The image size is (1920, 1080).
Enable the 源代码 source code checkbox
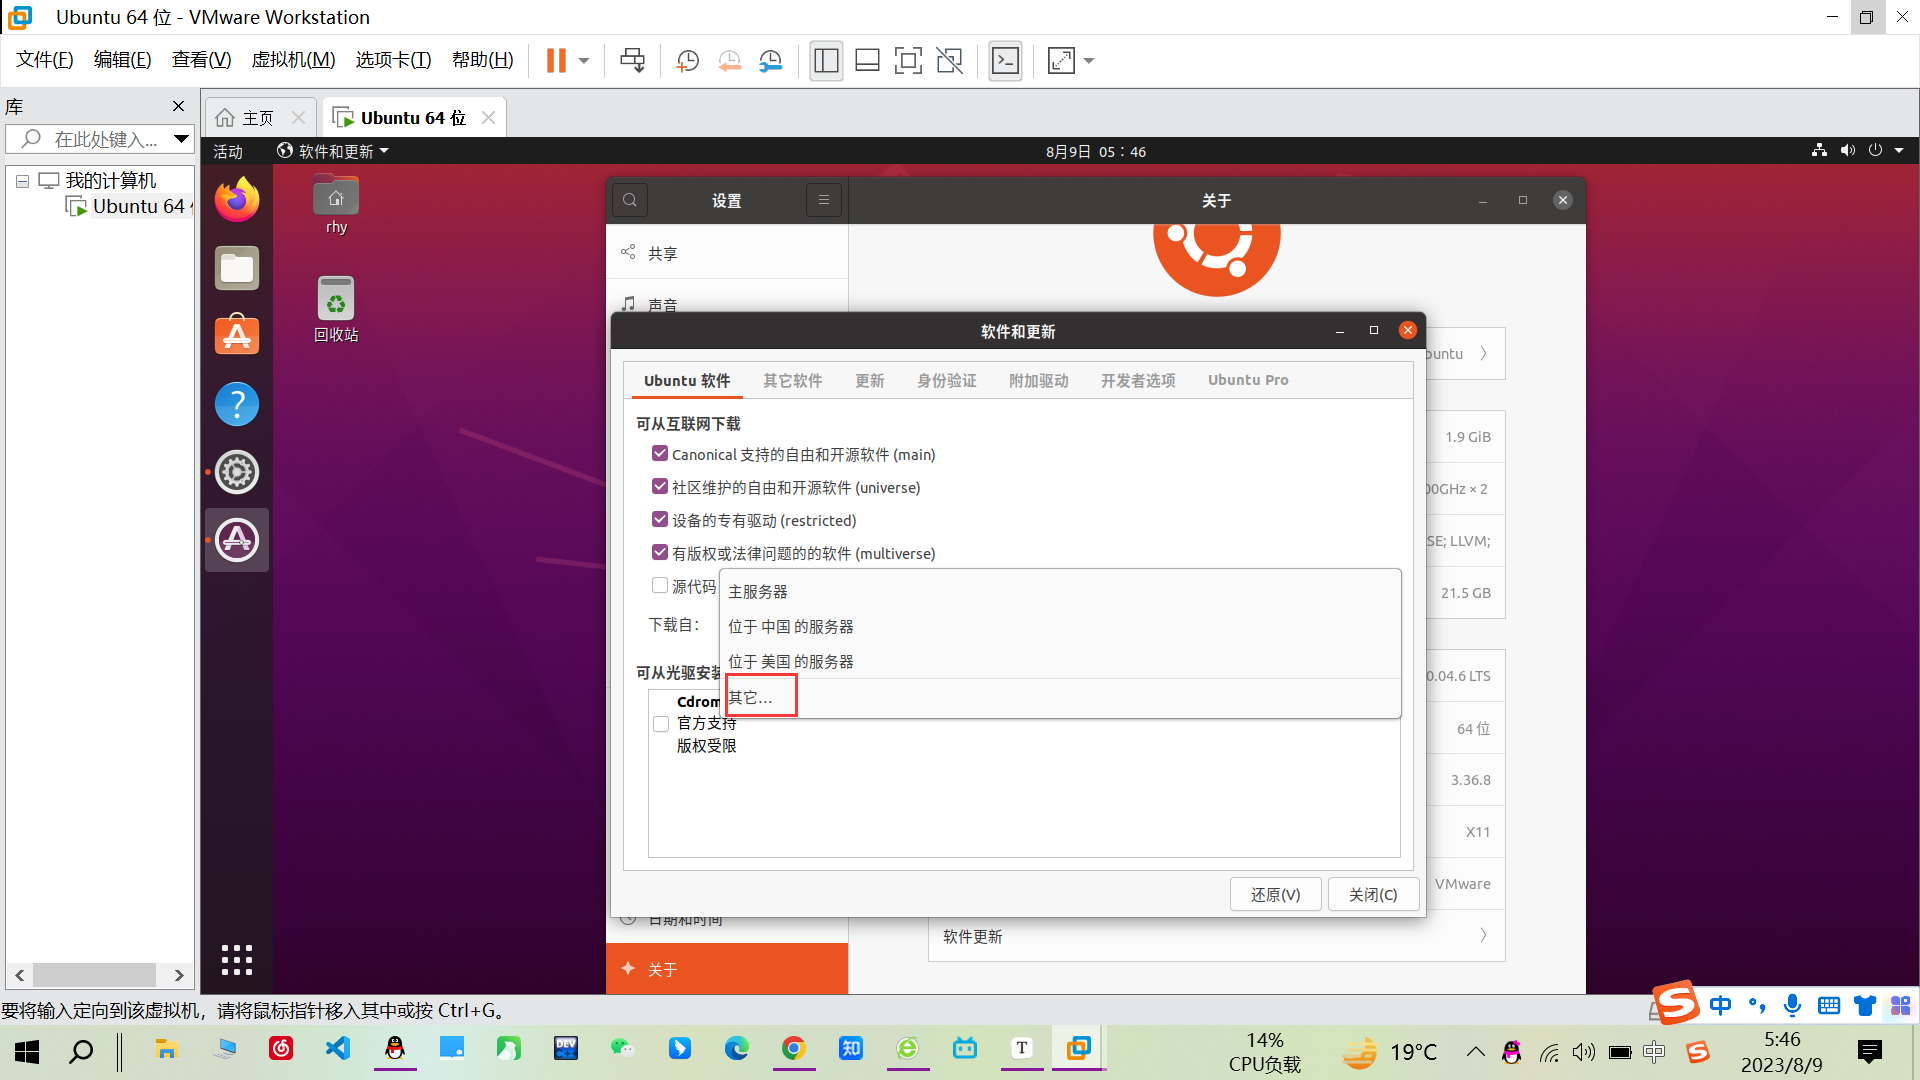660,586
